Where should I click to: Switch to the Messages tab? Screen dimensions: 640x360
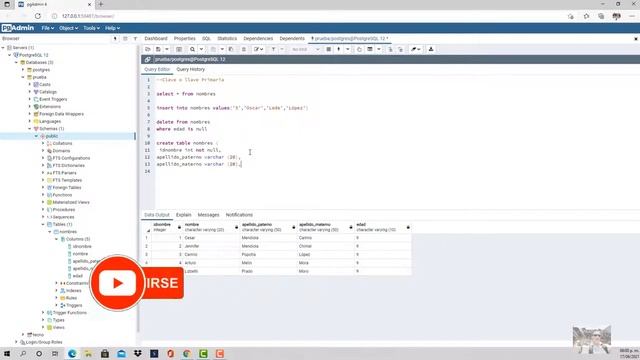click(x=208, y=215)
